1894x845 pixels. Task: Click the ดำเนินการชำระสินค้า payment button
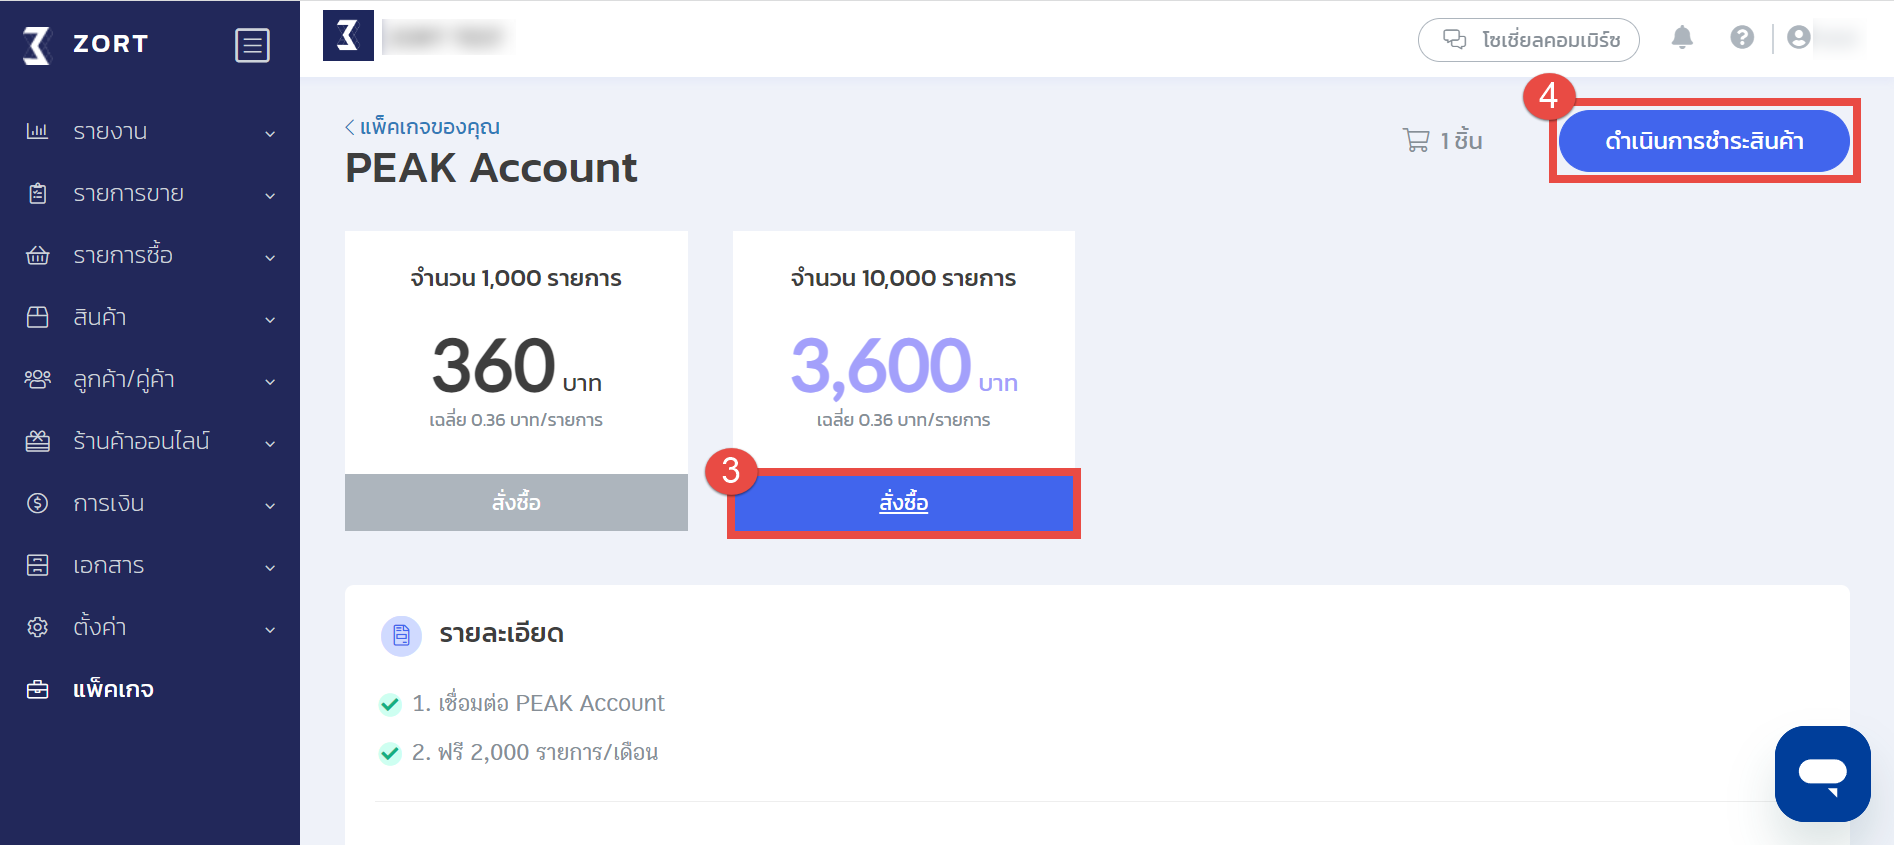tap(1703, 141)
